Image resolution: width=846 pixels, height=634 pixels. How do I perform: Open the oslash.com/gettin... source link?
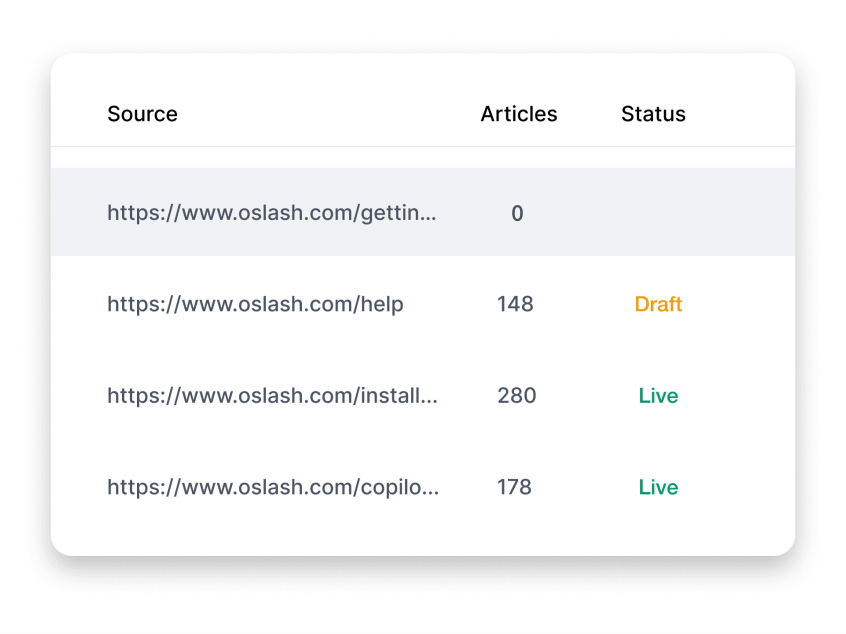[271, 213]
